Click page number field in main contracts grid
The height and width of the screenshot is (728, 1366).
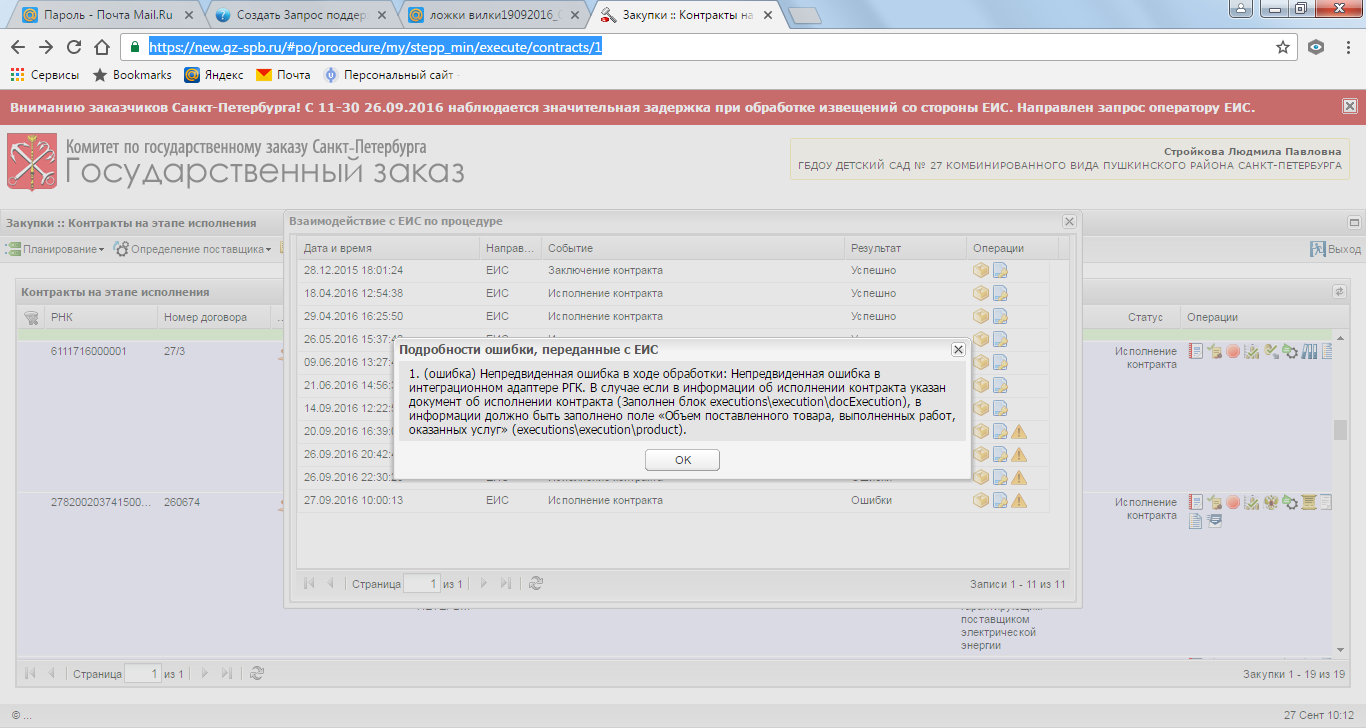tap(142, 674)
